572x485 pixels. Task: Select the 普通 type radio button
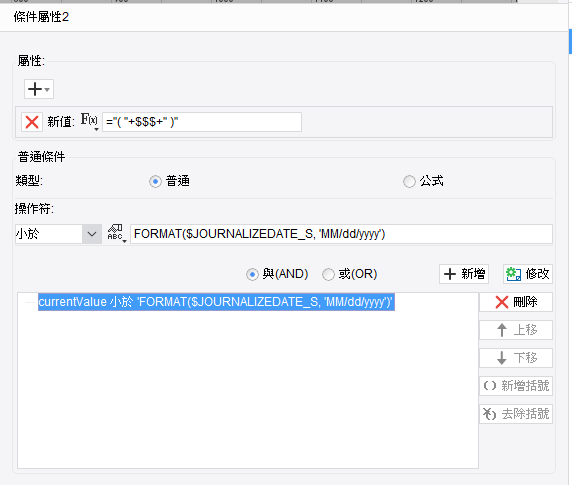point(155,181)
